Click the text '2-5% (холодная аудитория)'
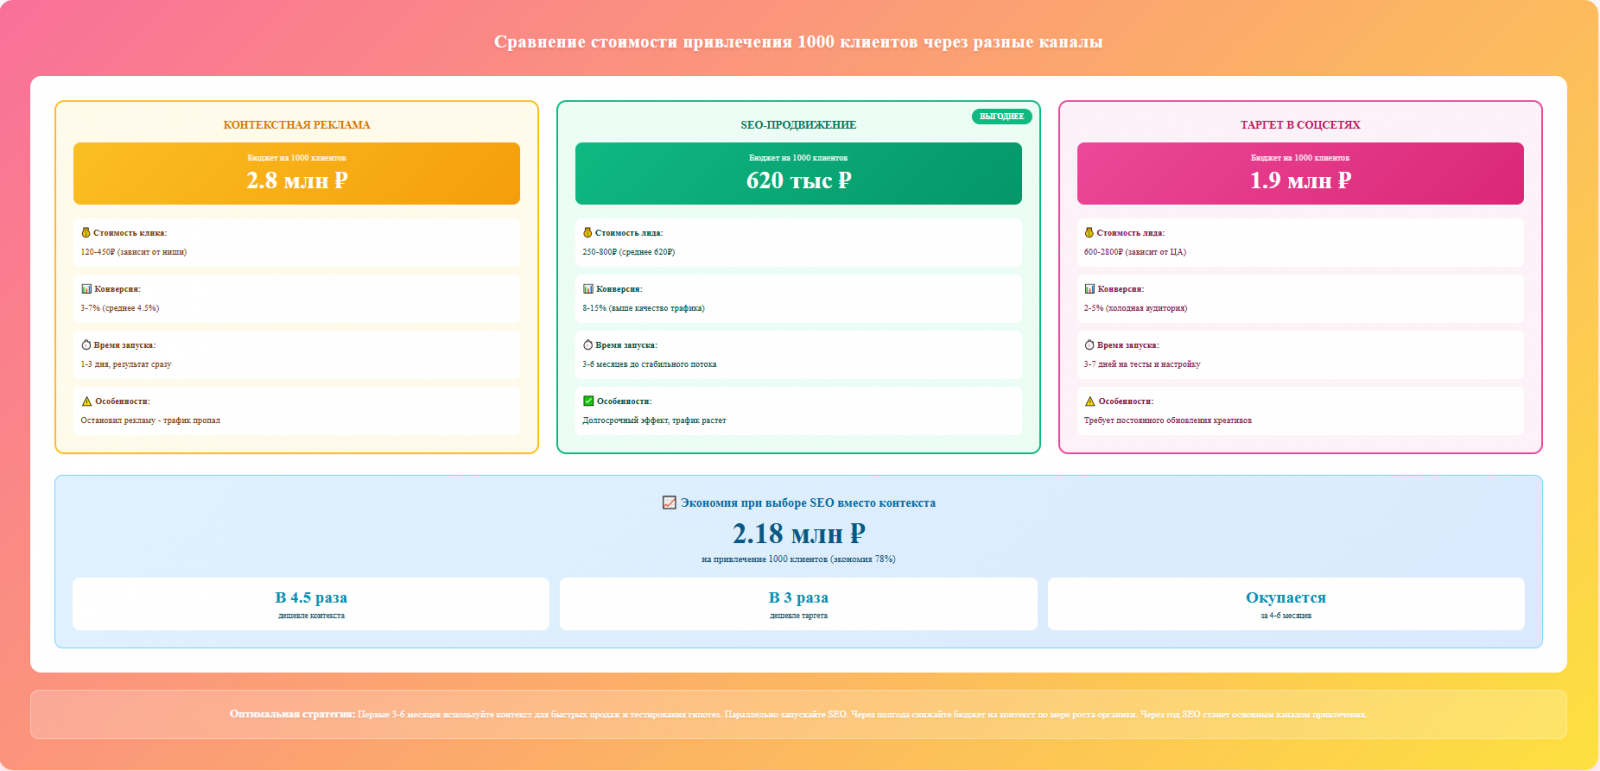This screenshot has width=1600, height=771. (1136, 308)
